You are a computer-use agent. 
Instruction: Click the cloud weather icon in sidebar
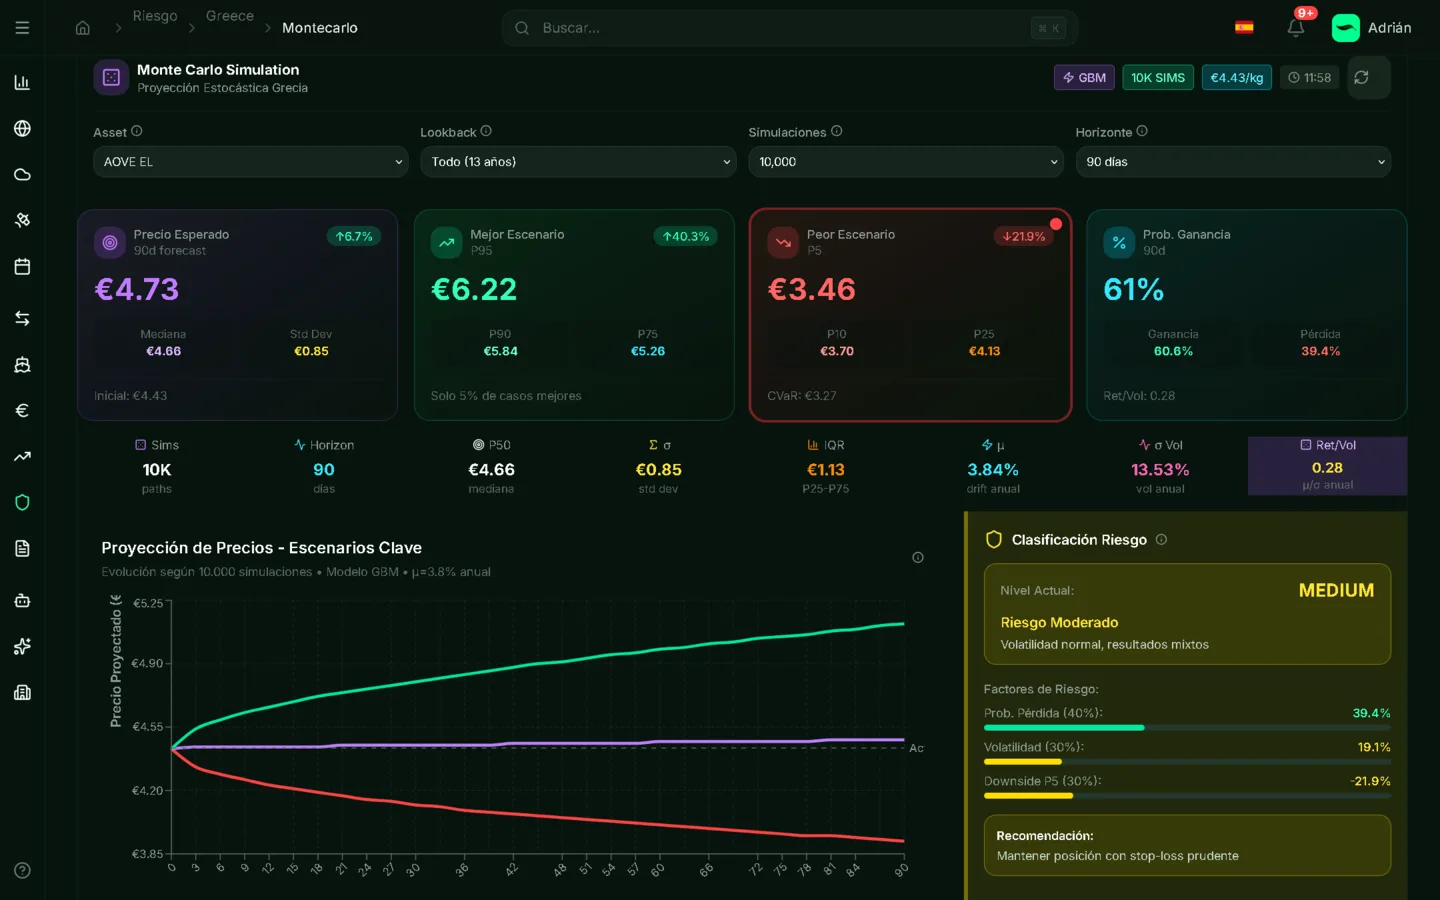point(22,174)
